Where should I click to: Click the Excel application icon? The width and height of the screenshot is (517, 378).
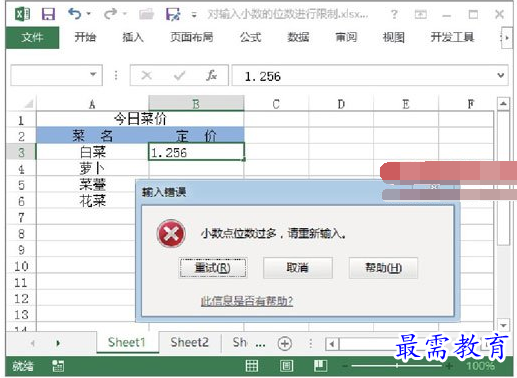pyautogui.click(x=23, y=14)
